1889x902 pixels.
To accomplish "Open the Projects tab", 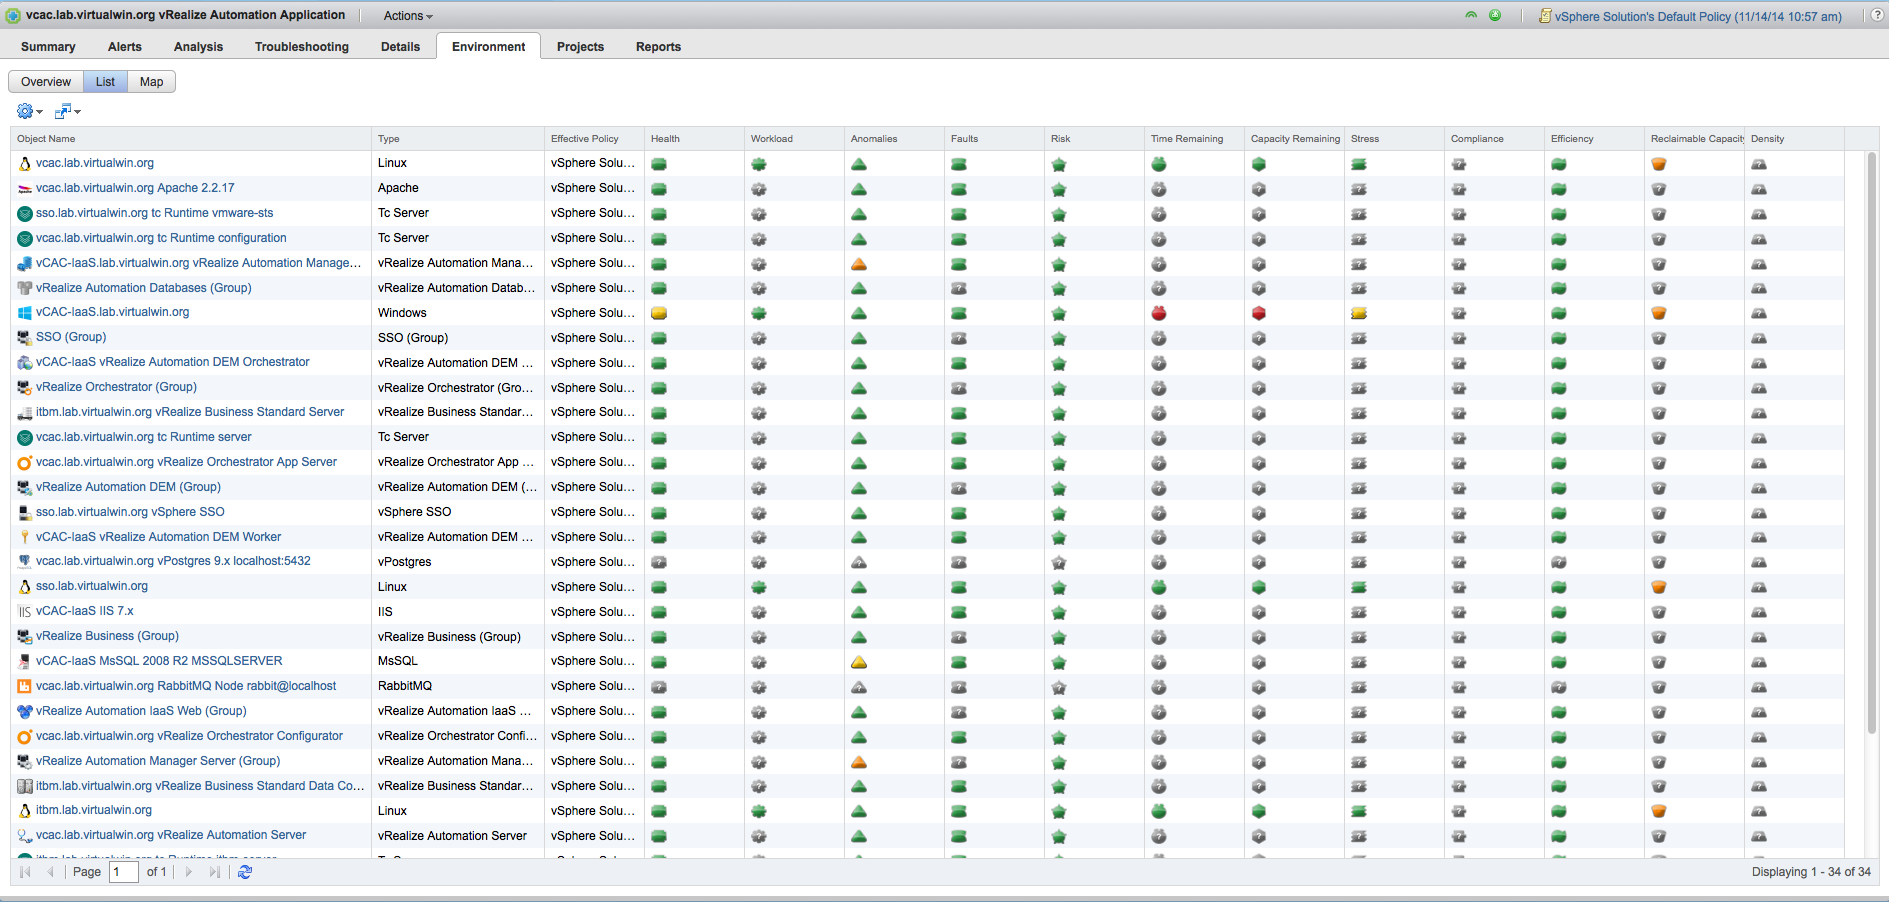I will 580,47.
